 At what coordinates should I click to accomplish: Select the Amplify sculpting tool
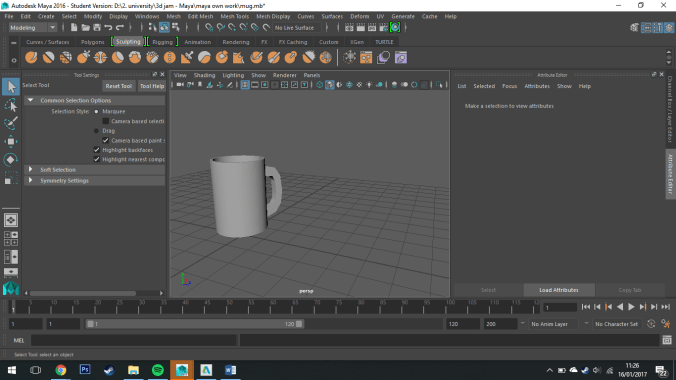pos(308,57)
